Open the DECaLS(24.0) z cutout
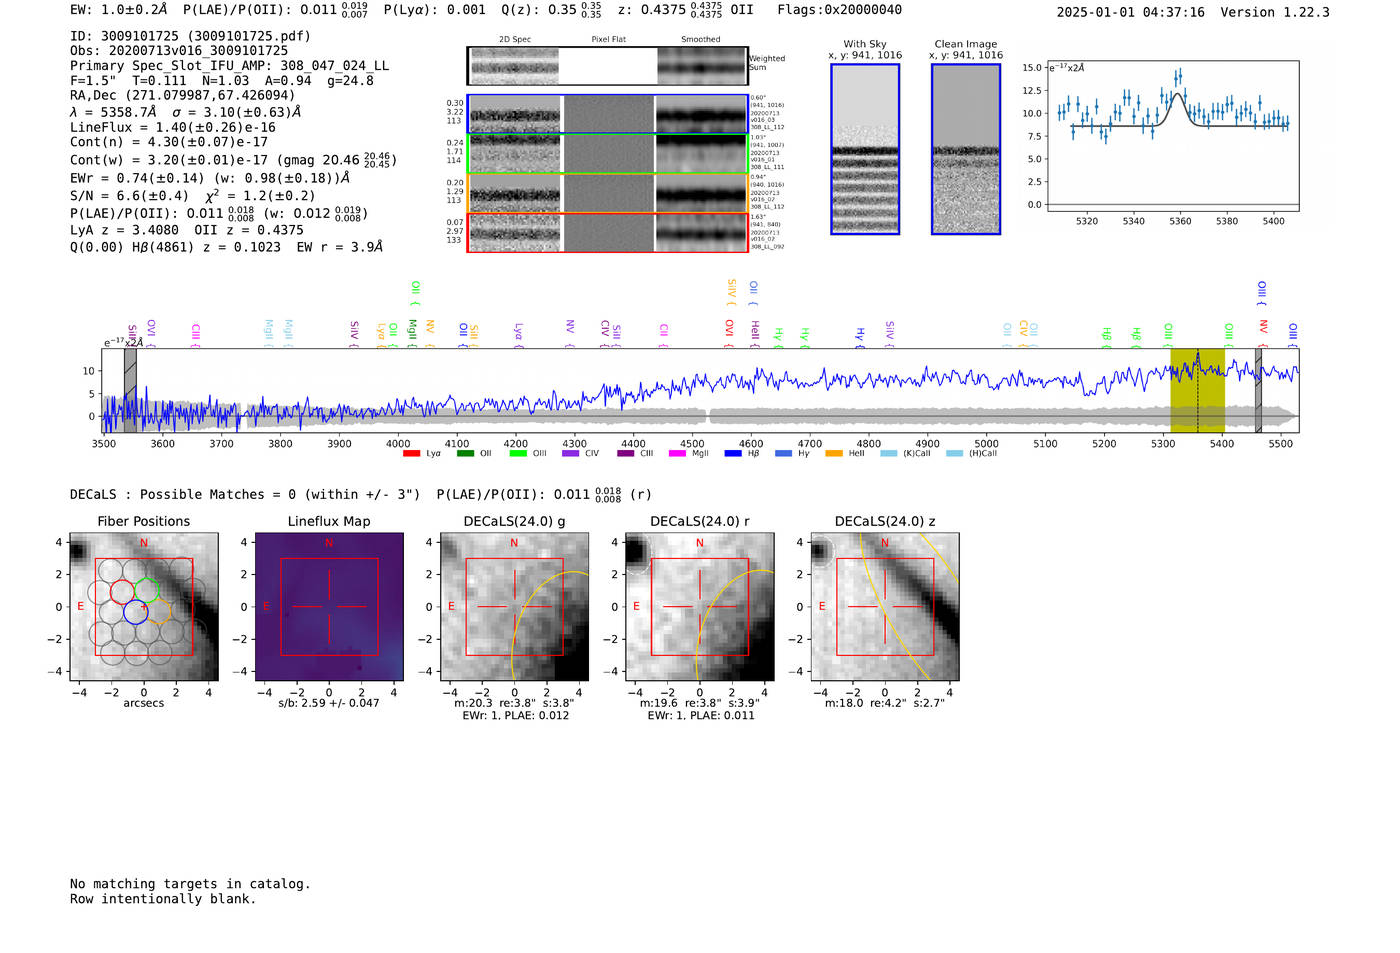Viewport: 1400px width, 953px height. pos(884,608)
